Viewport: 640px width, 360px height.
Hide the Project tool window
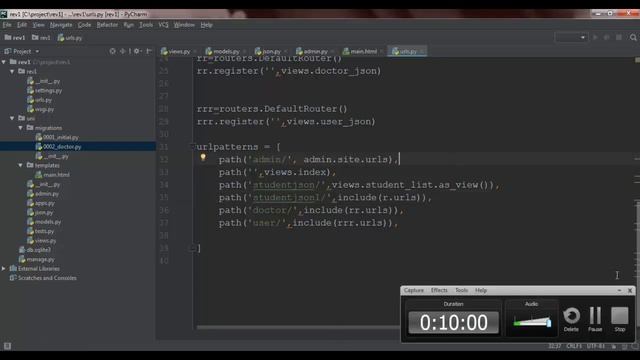[149, 51]
